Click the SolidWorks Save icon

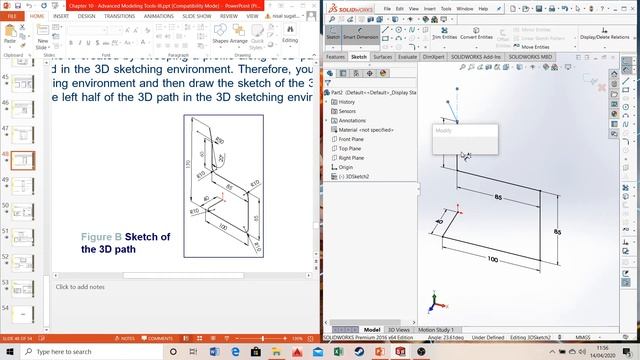point(539,9)
